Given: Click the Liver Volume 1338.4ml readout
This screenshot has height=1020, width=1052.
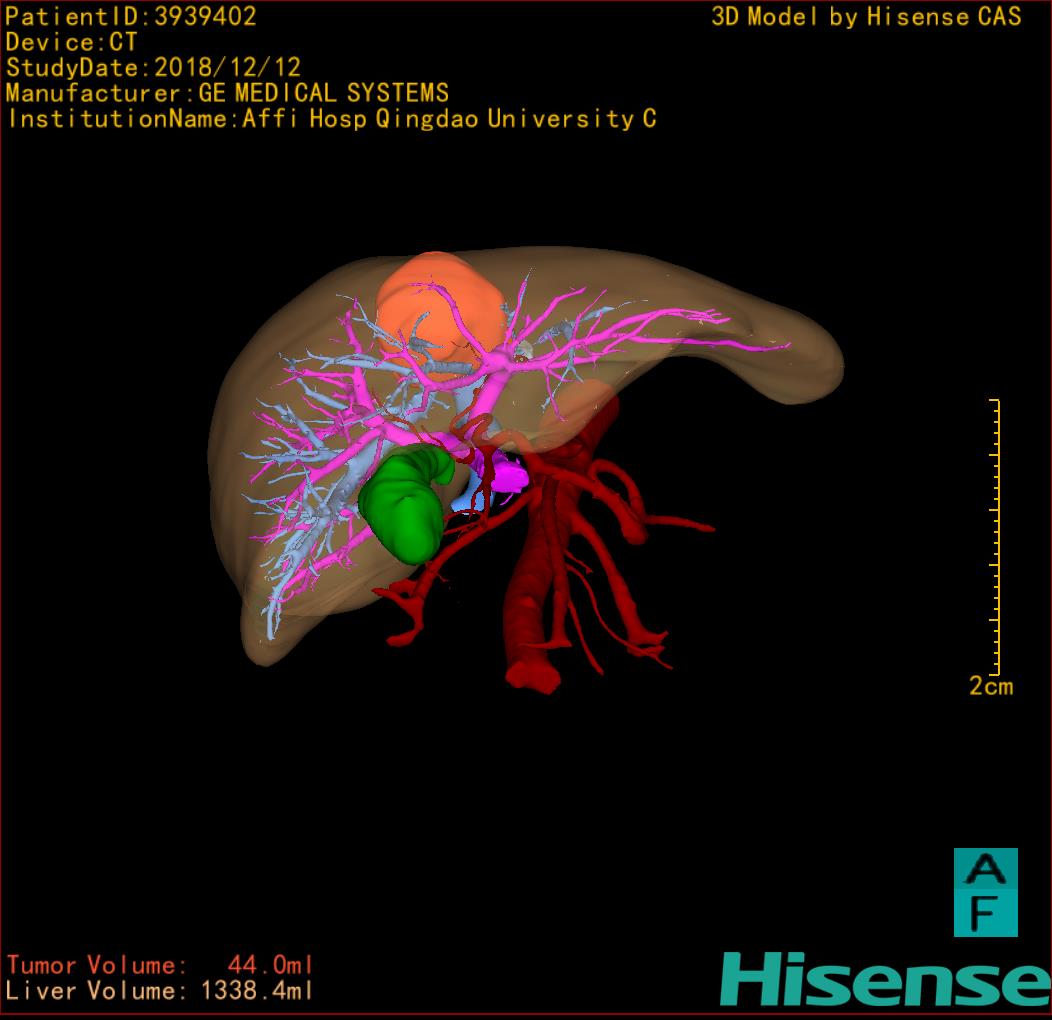Looking at the screenshot, I should tap(160, 991).
